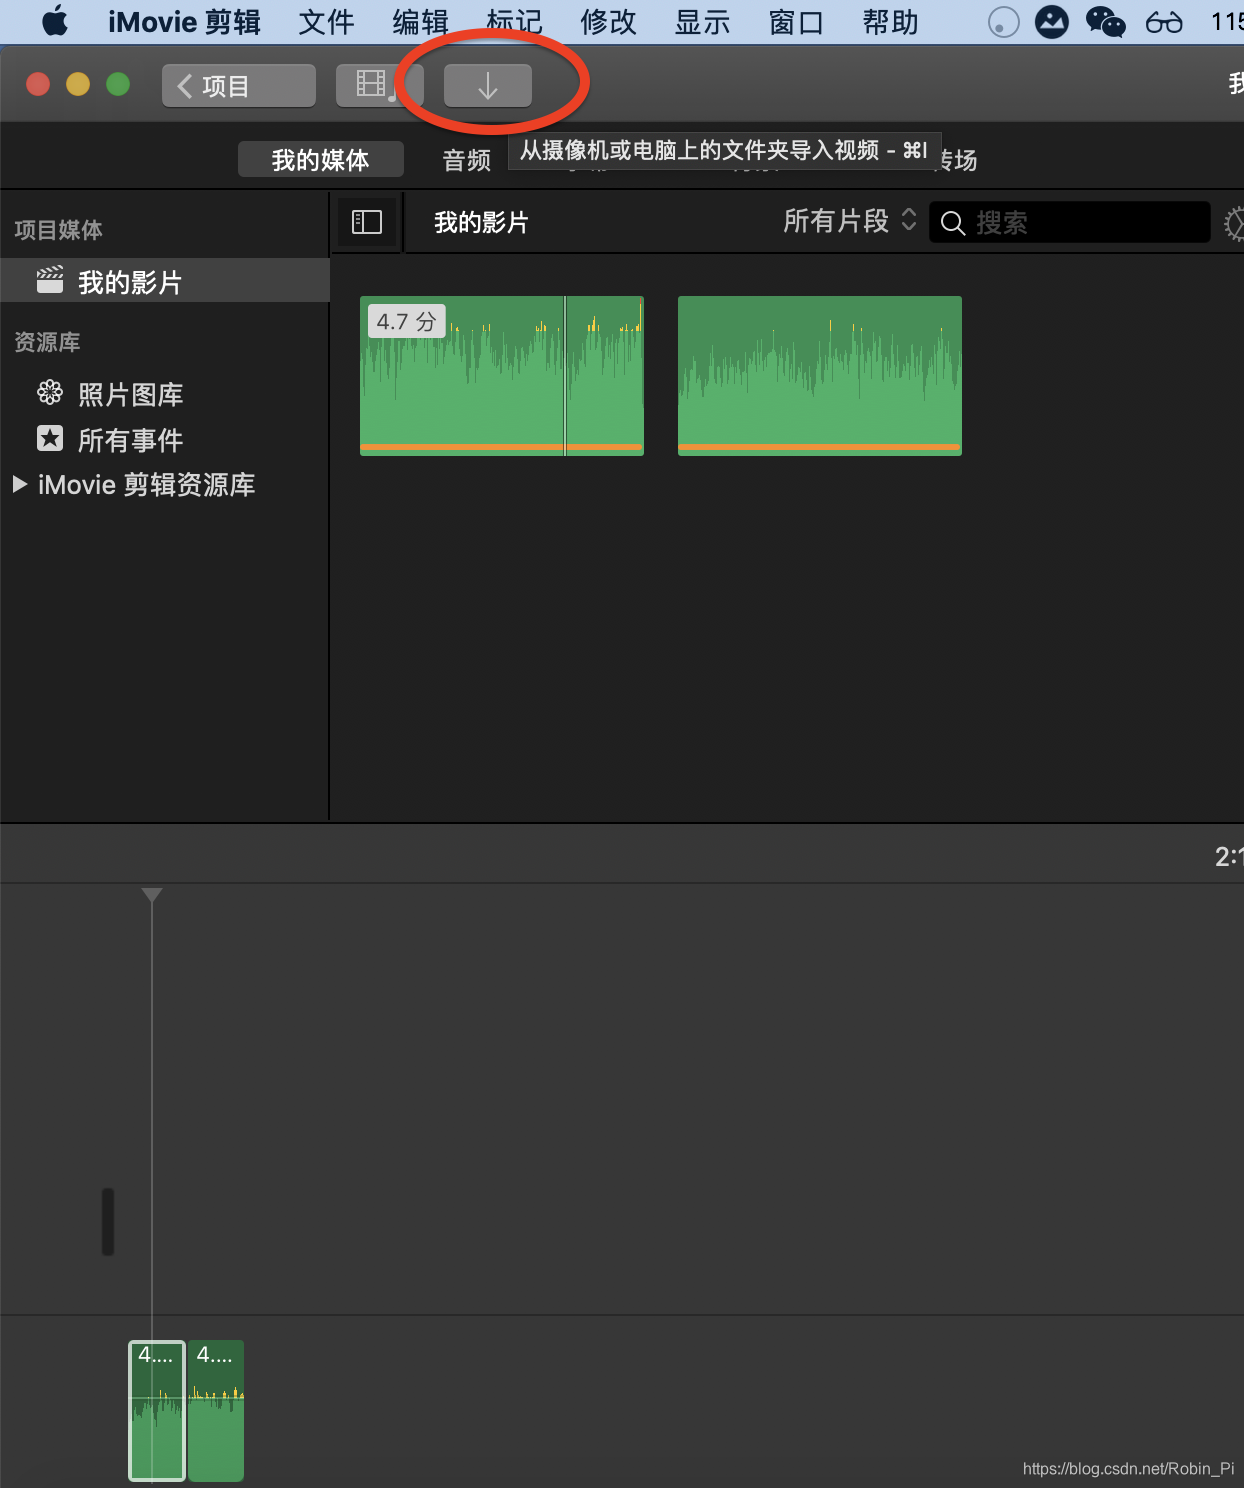Open the Apple menu
This screenshot has width=1244, height=1488.
(54, 21)
